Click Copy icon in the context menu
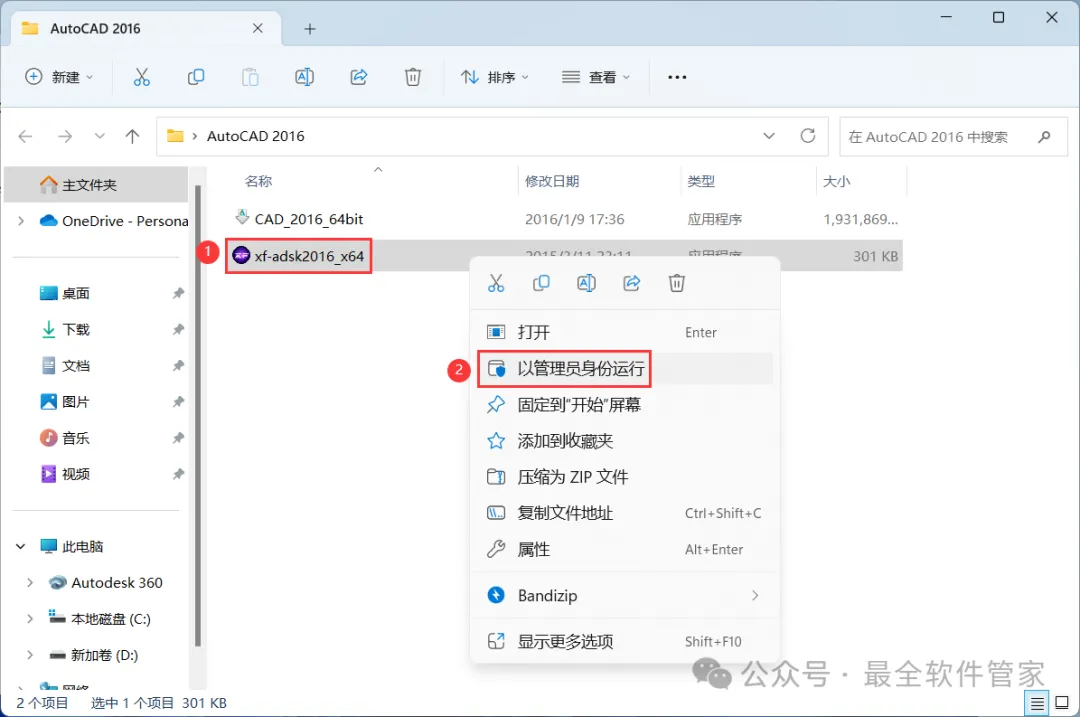1080x717 pixels. 541,283
